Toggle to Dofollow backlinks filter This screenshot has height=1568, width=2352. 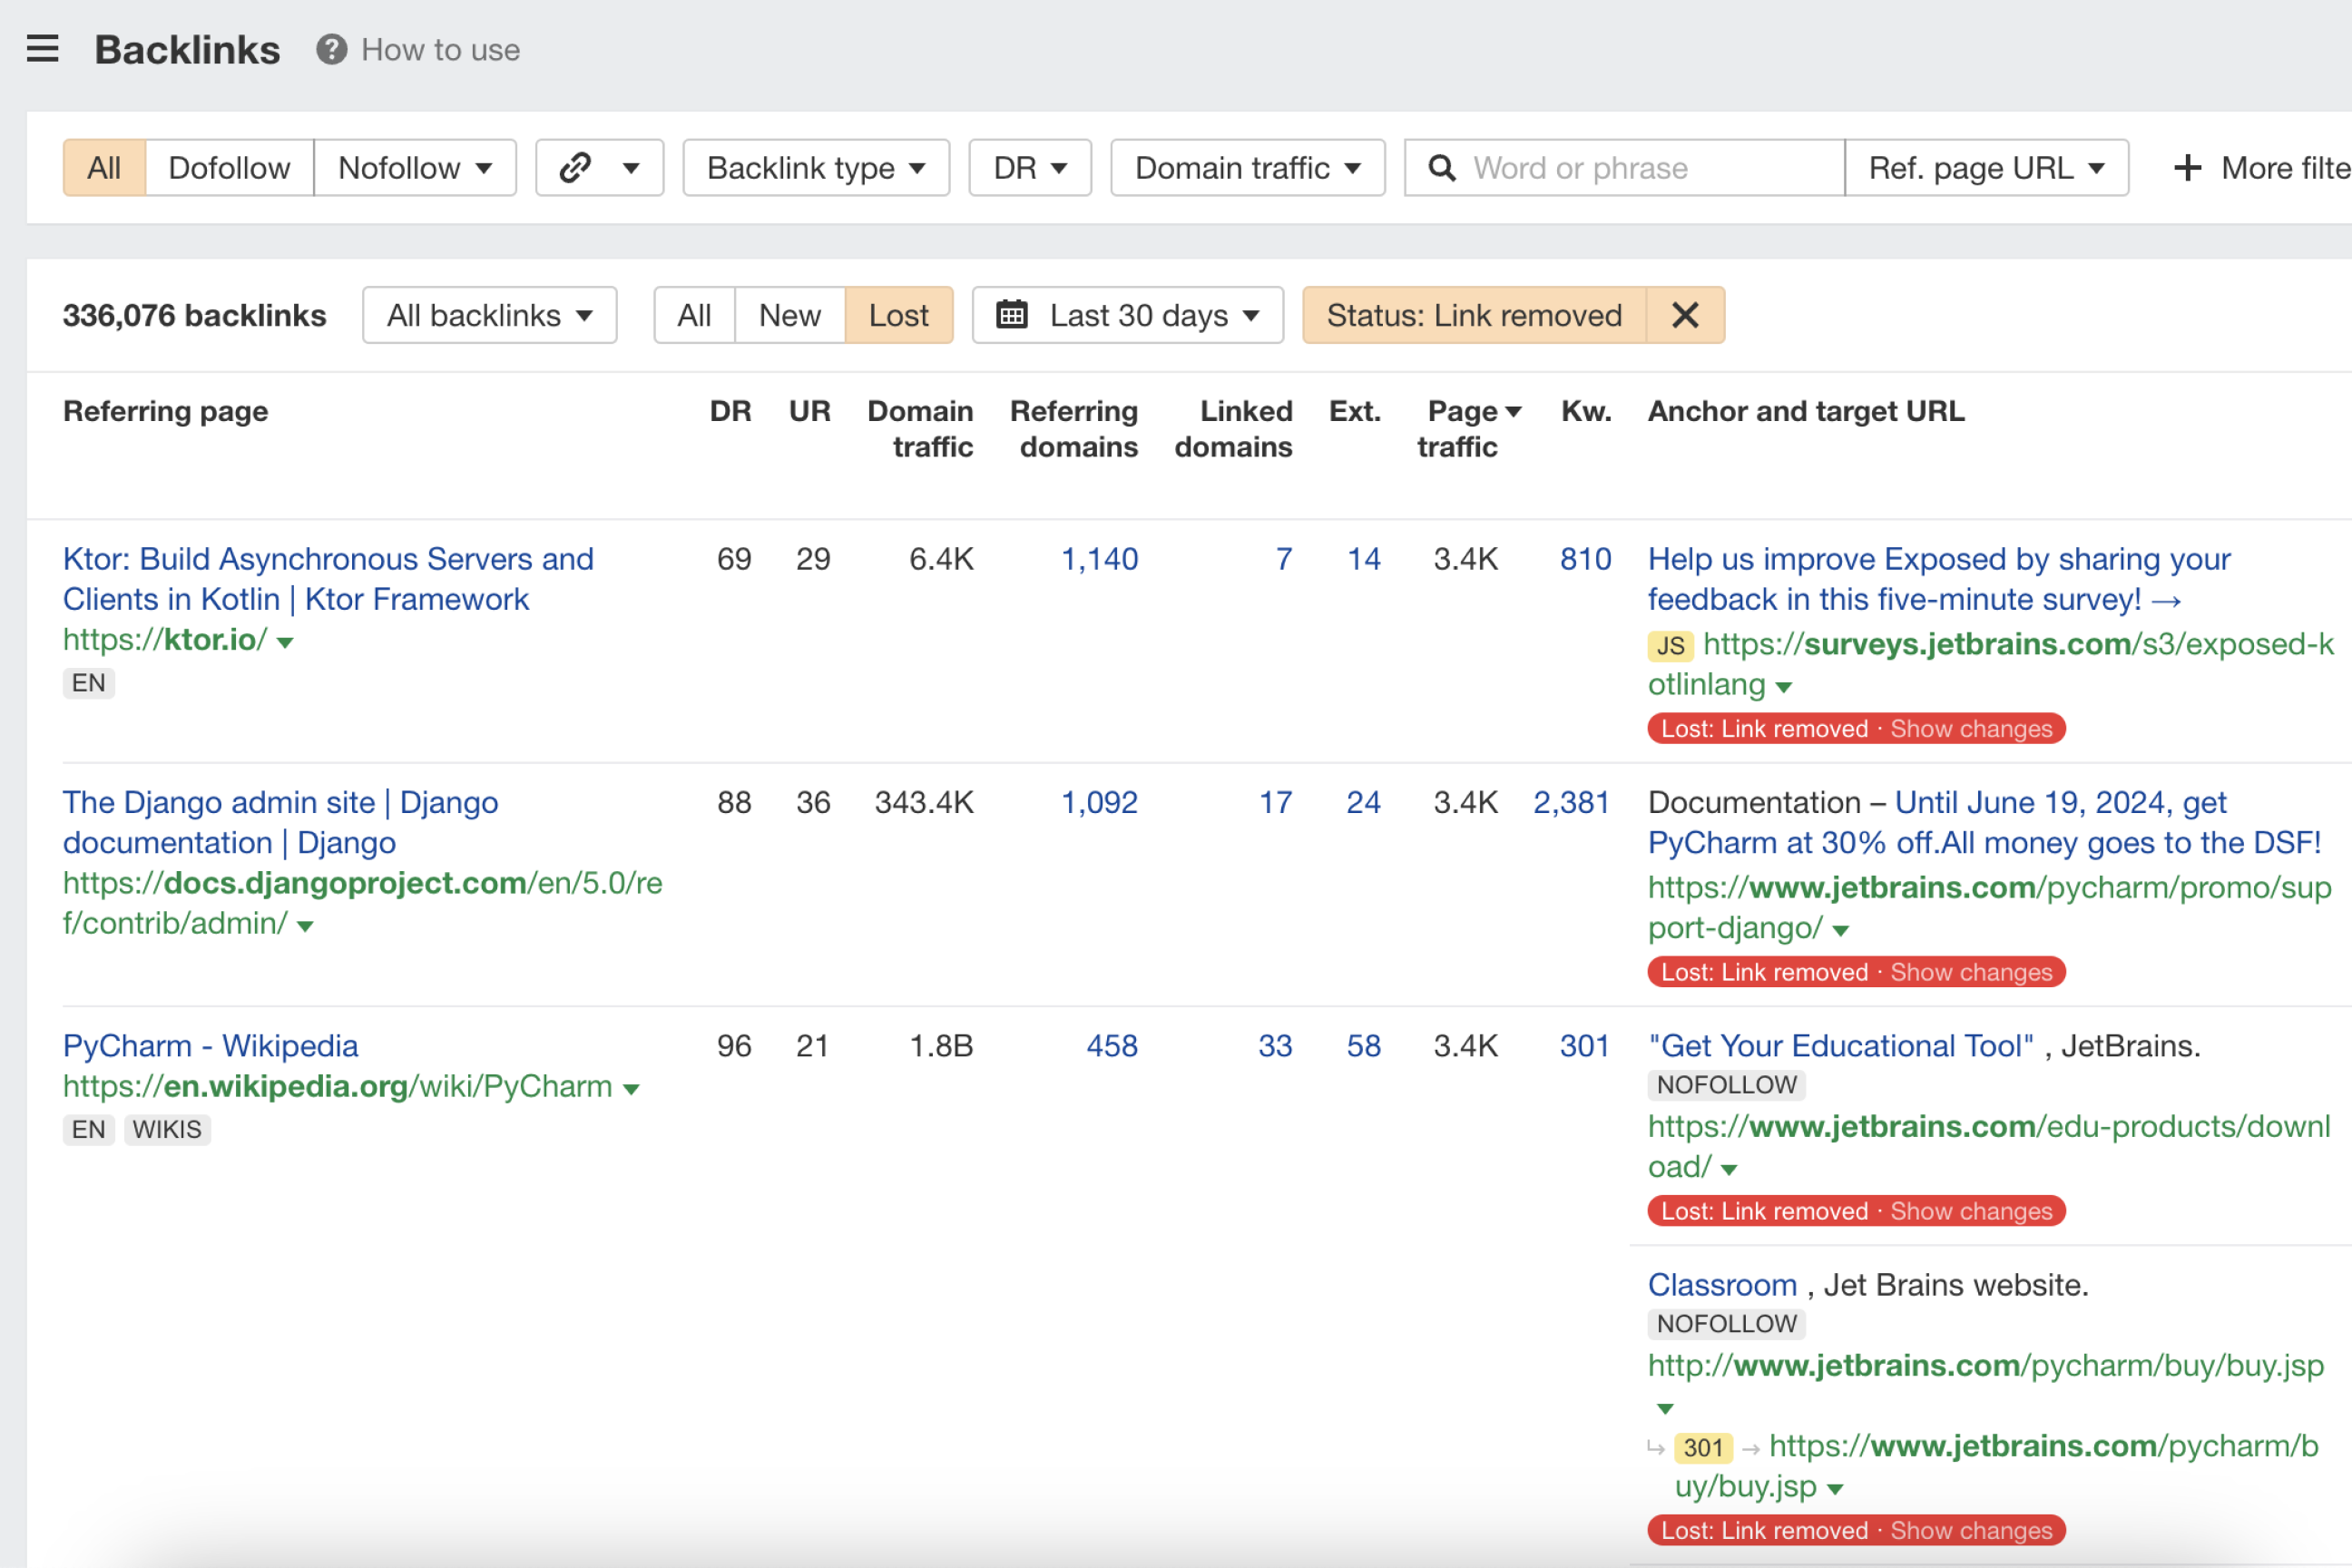pos(228,168)
